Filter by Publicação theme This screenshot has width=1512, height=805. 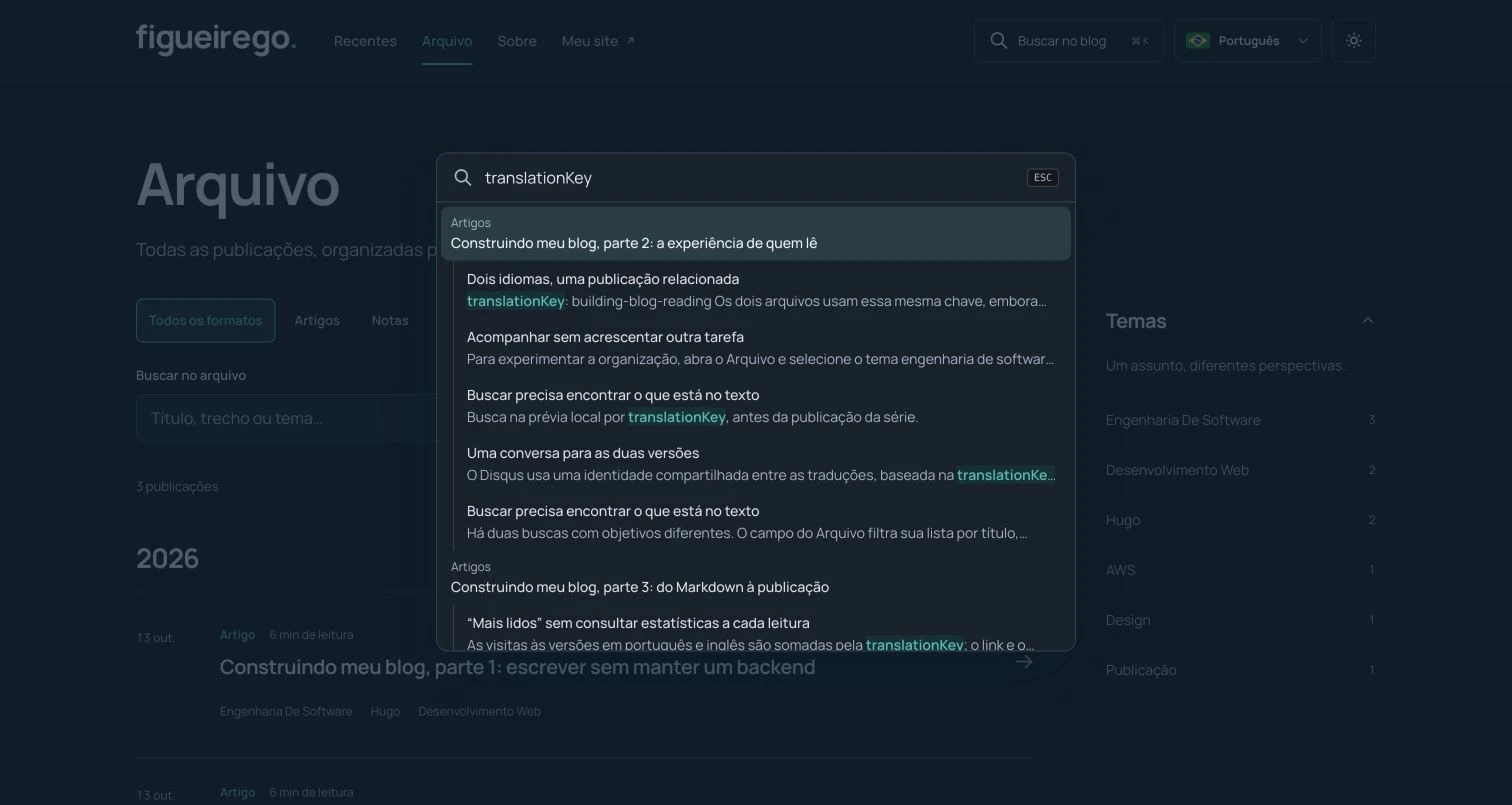tap(1240, 670)
